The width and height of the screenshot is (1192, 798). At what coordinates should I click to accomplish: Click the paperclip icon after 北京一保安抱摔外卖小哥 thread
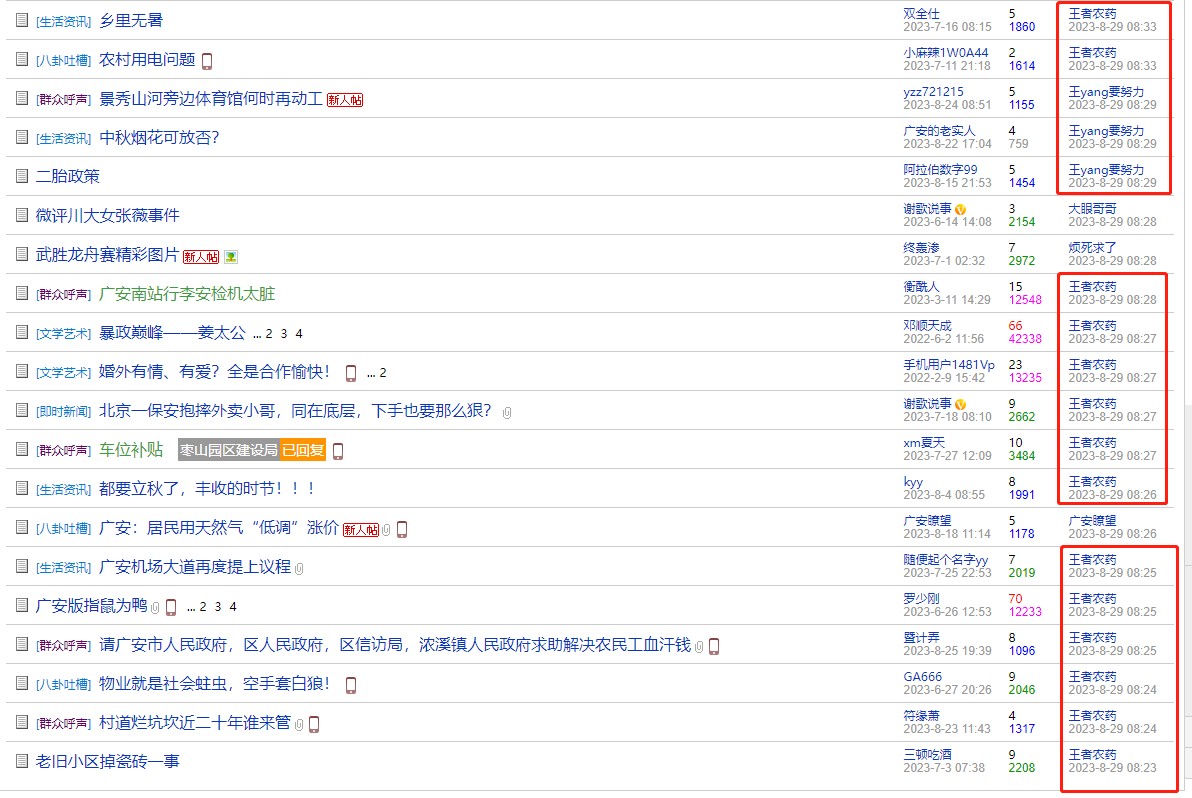(507, 412)
